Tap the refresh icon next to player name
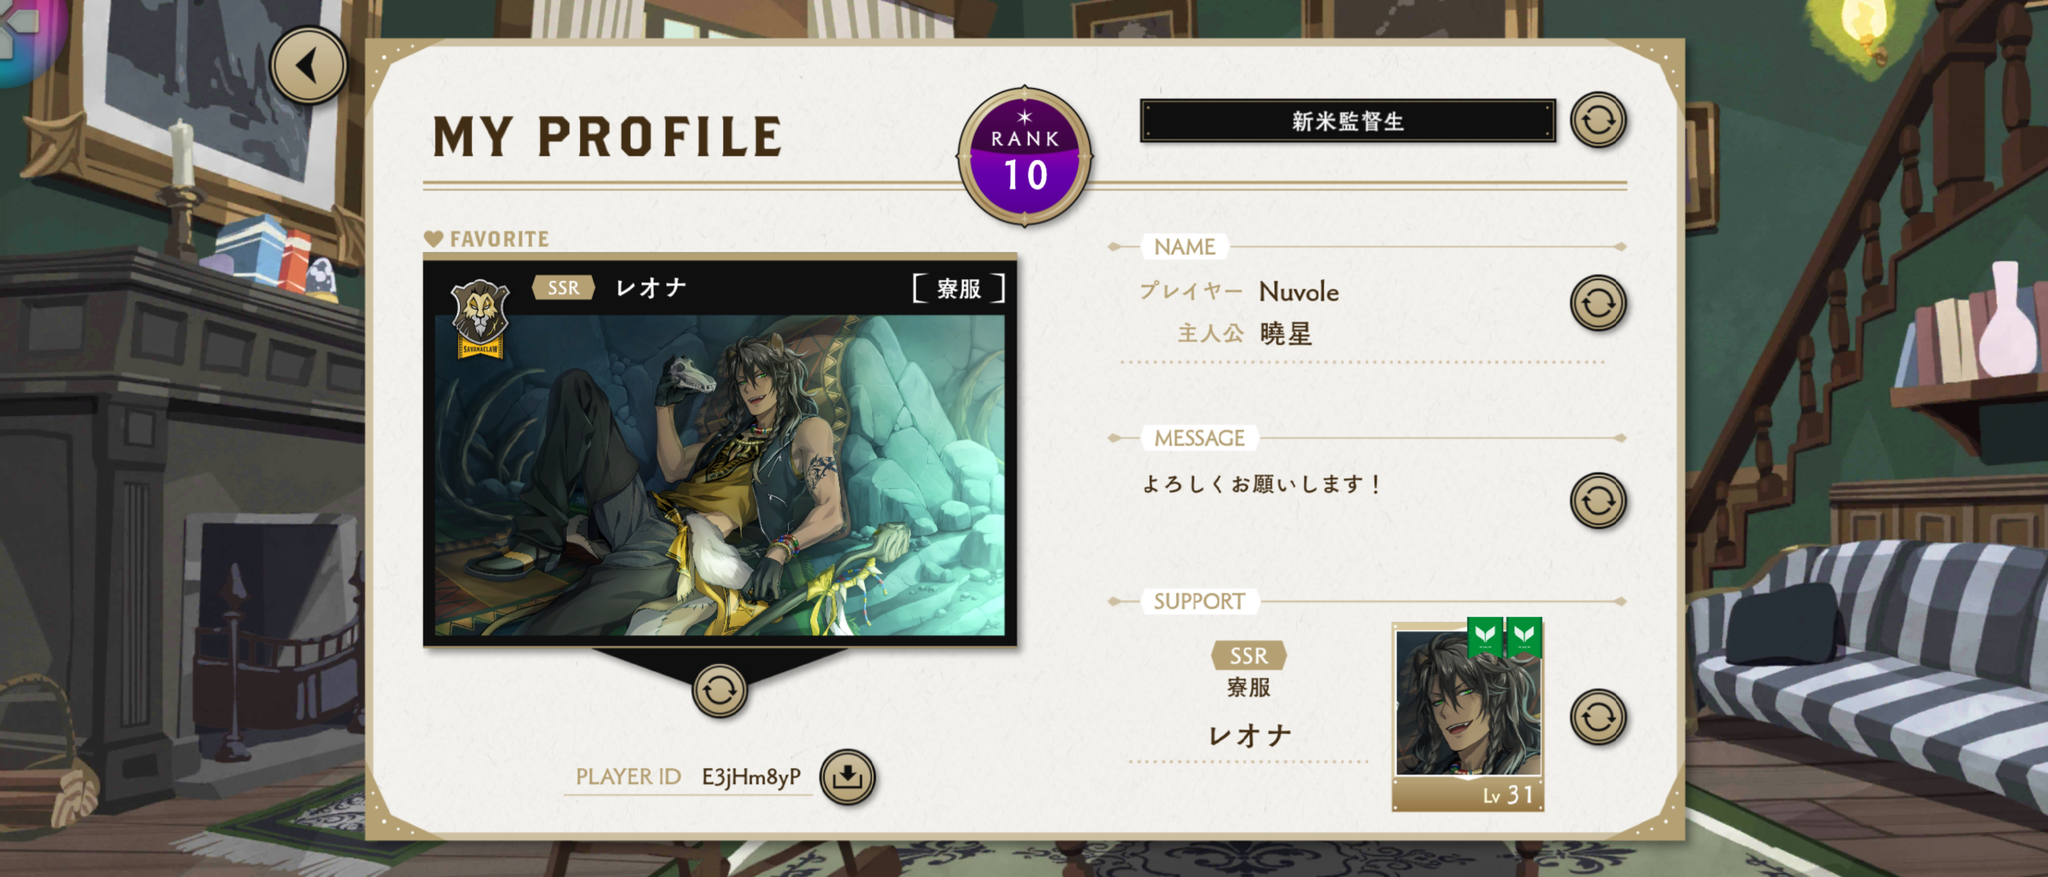This screenshot has width=2048, height=877. 1598,303
